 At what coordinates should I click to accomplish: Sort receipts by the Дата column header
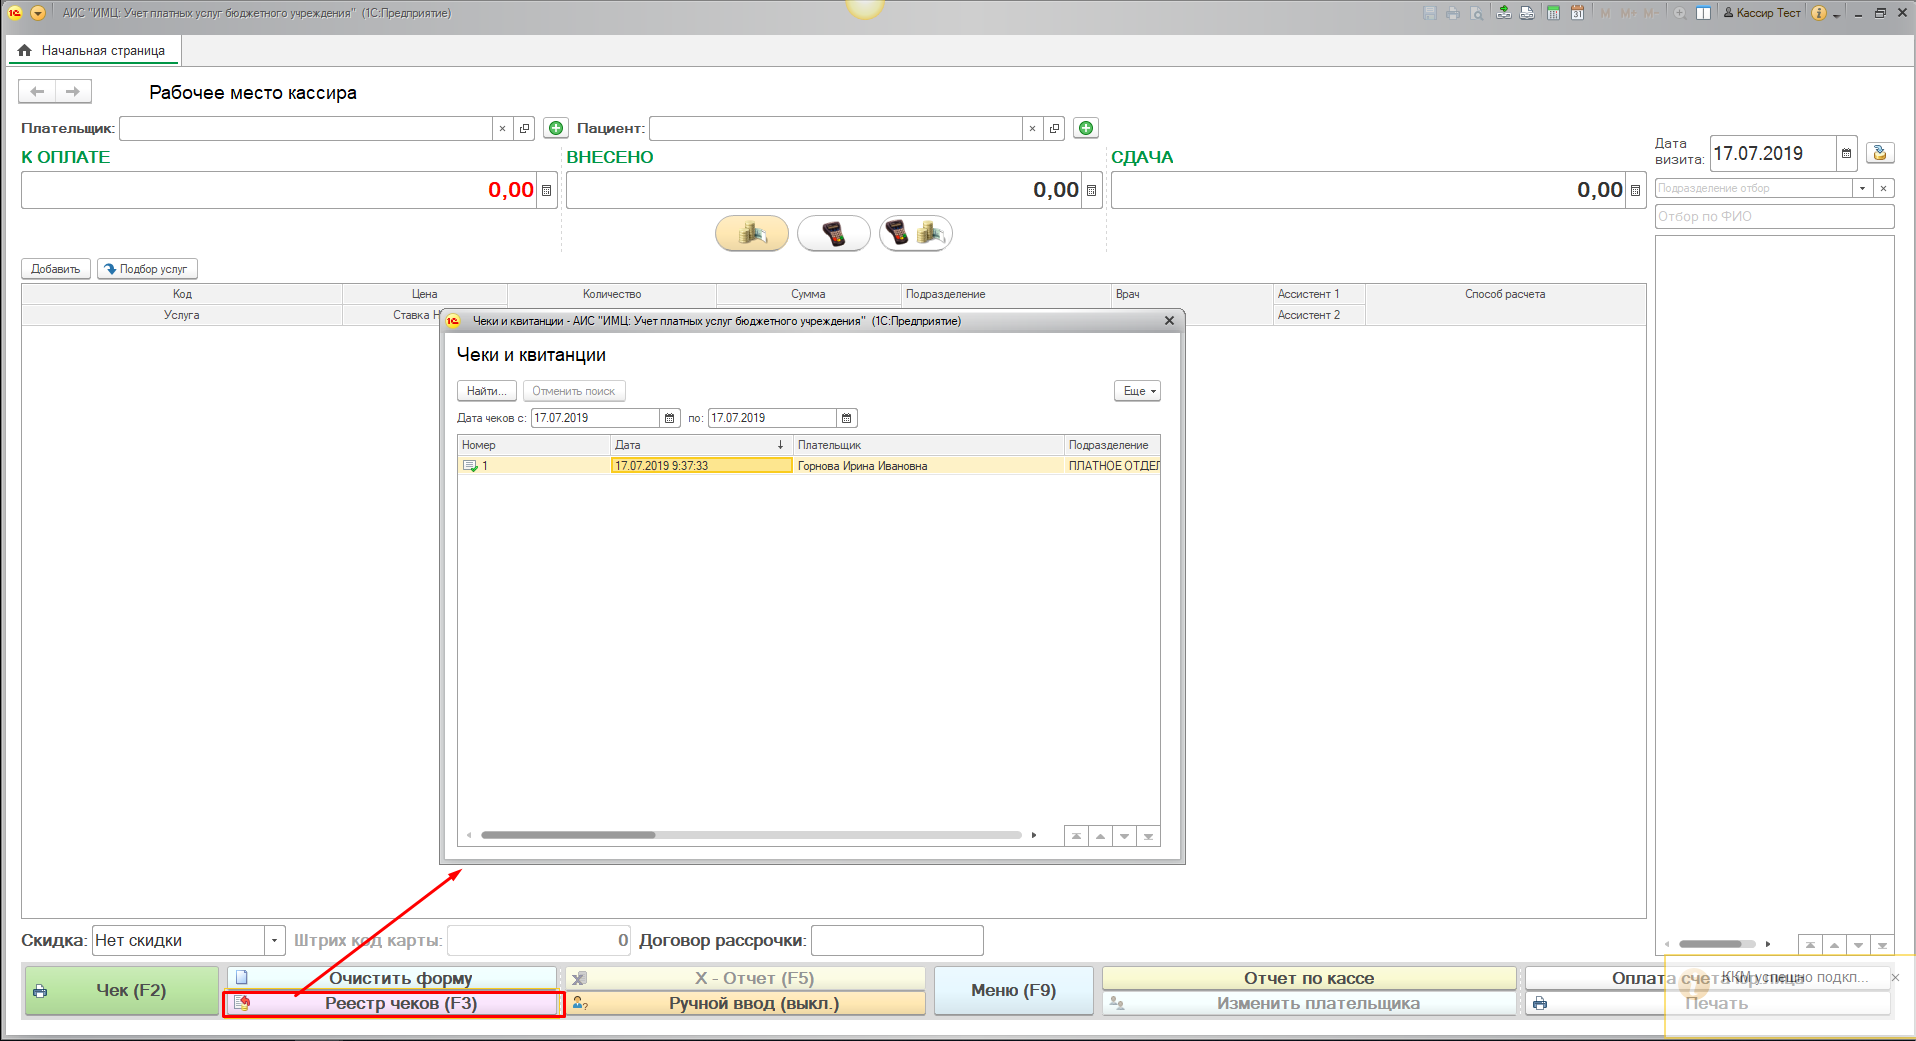click(x=700, y=445)
